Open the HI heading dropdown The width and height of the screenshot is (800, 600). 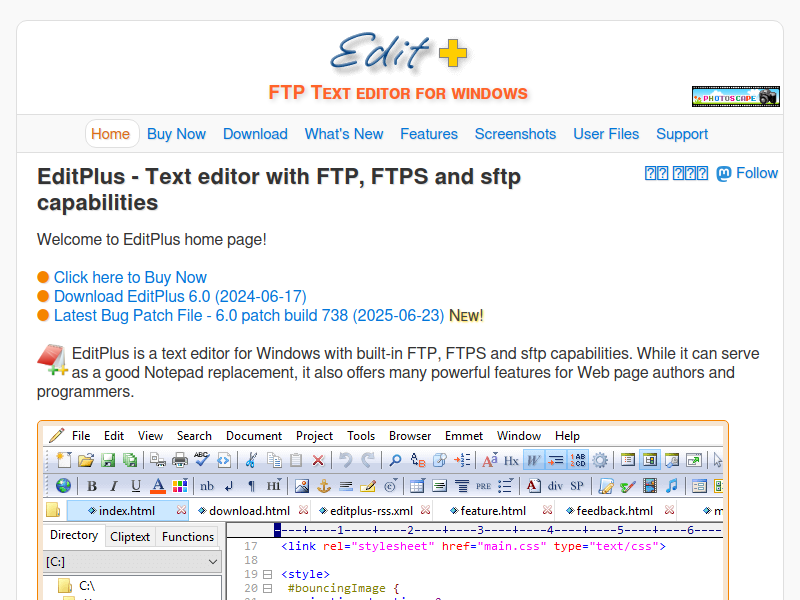[x=273, y=486]
